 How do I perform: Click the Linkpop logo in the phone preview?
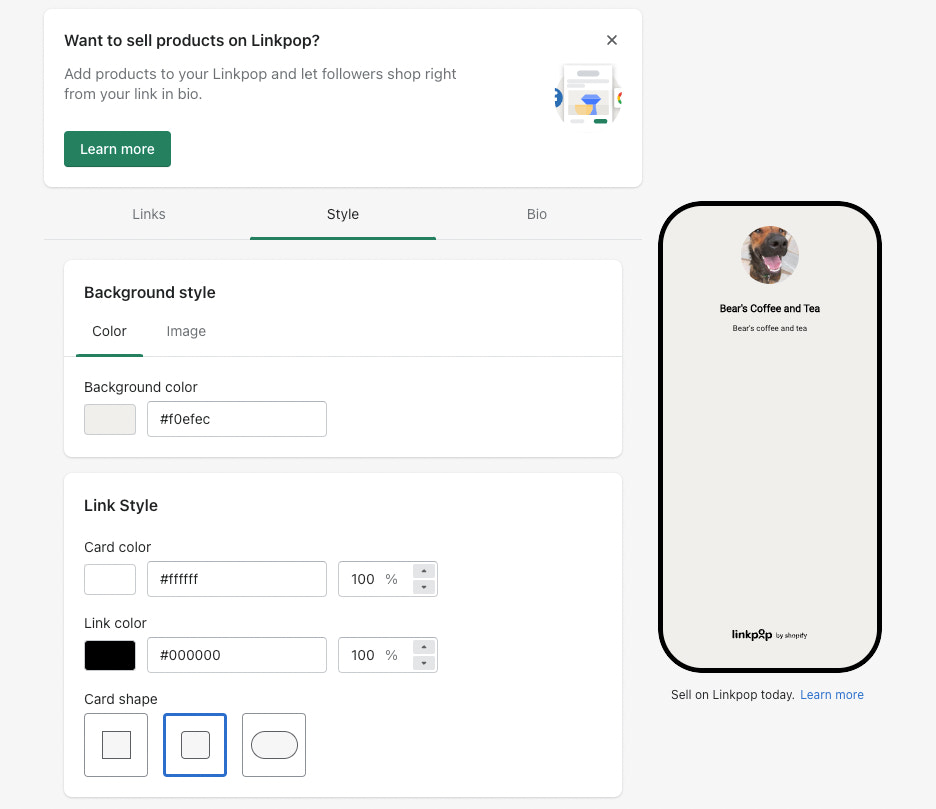769,634
